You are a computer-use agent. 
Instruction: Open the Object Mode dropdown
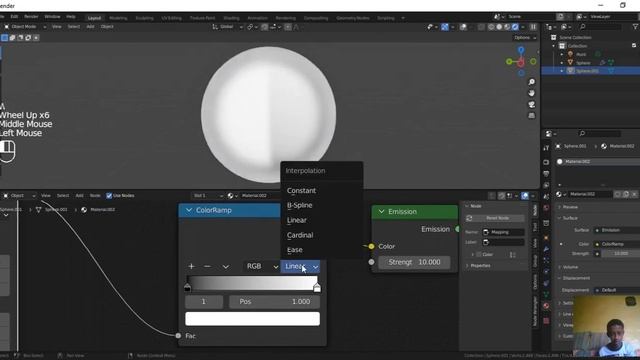pos(25,27)
